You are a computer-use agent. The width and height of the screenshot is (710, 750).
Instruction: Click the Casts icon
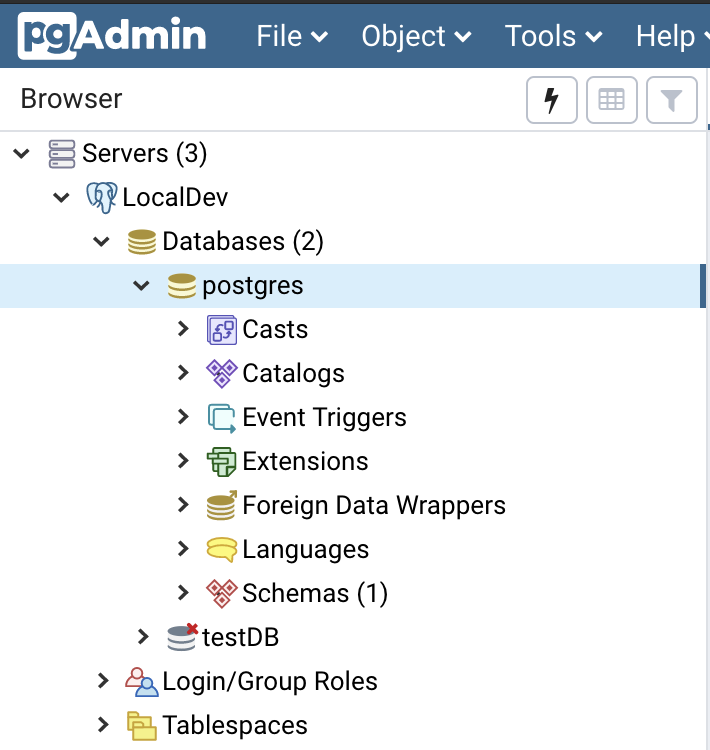tap(222, 330)
